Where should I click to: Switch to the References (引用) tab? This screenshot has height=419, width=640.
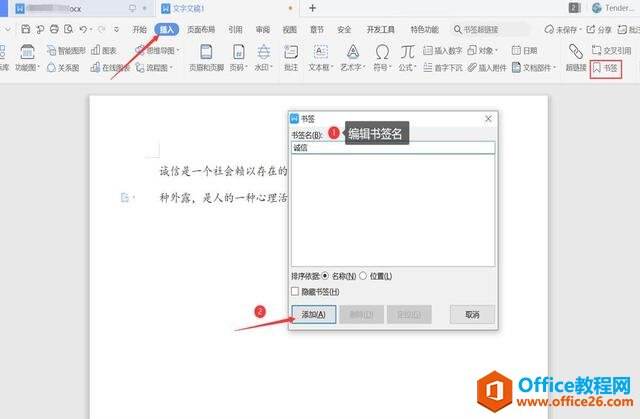[x=235, y=29]
